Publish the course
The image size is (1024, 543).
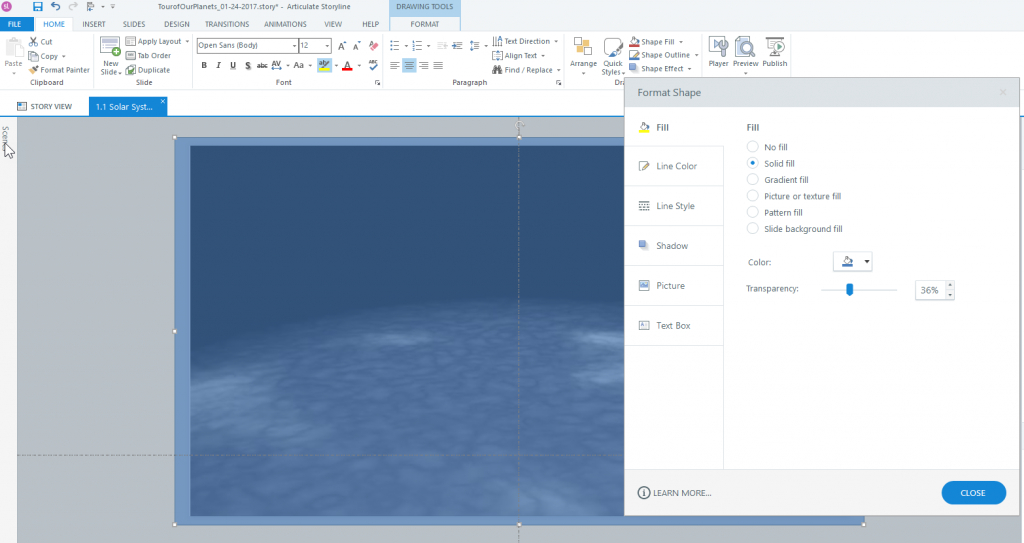775,52
